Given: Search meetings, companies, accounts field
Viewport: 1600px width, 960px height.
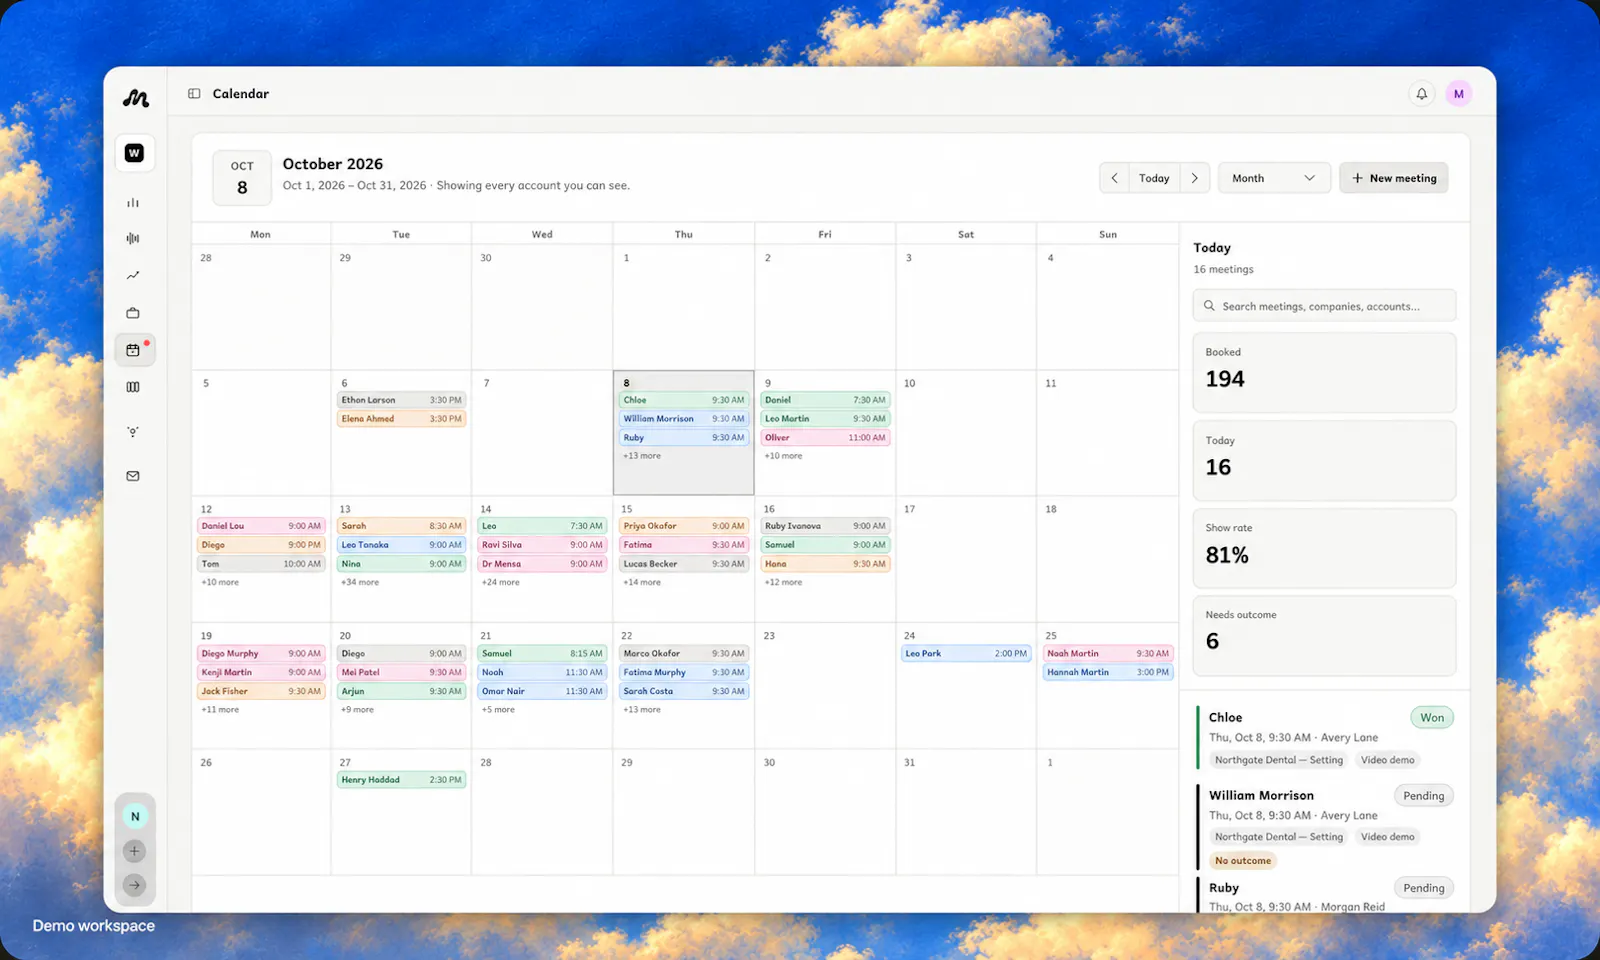Looking at the screenshot, I should point(1324,306).
